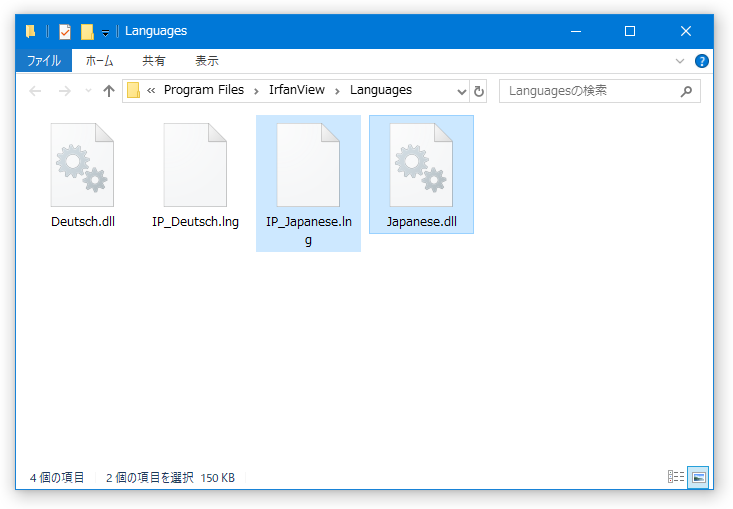The image size is (733, 509).
Task: Open the recent locations dropdown arrow
Action: [88, 91]
